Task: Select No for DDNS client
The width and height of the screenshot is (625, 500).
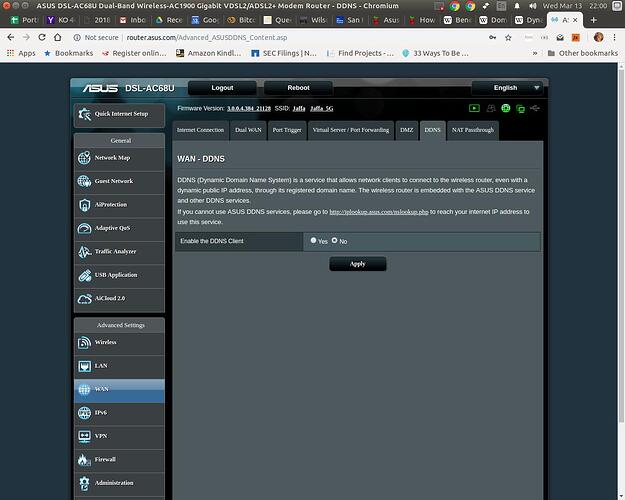Action: coord(334,240)
